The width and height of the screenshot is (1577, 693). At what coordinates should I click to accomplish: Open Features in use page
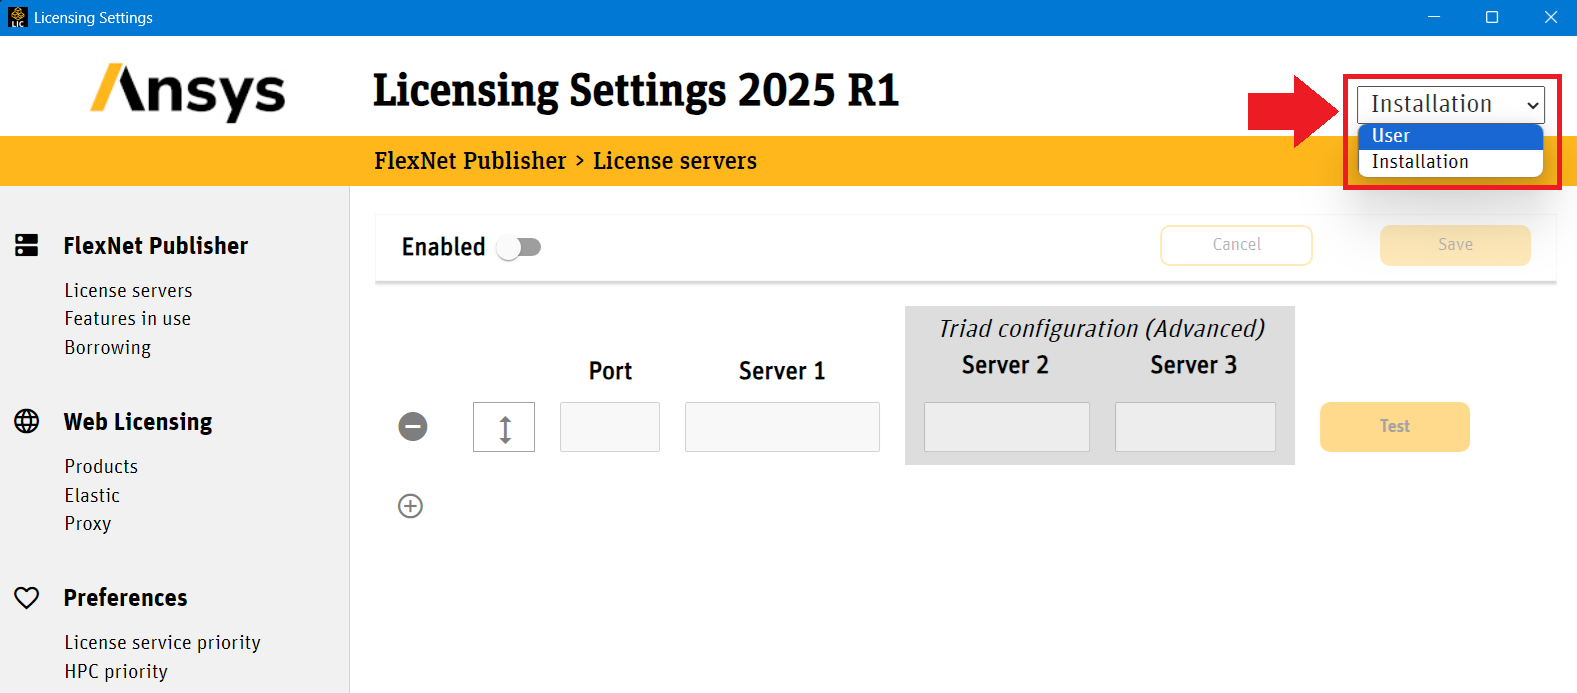(127, 319)
